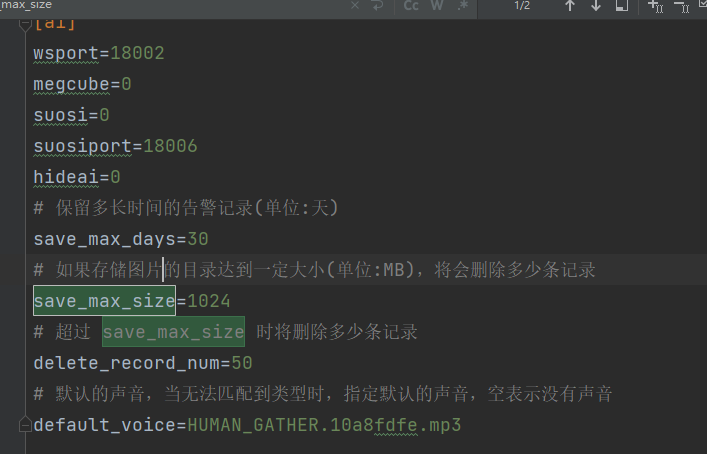Collapse the [ai] section fold marker
The image size is (707, 454).
tap(25, 25)
